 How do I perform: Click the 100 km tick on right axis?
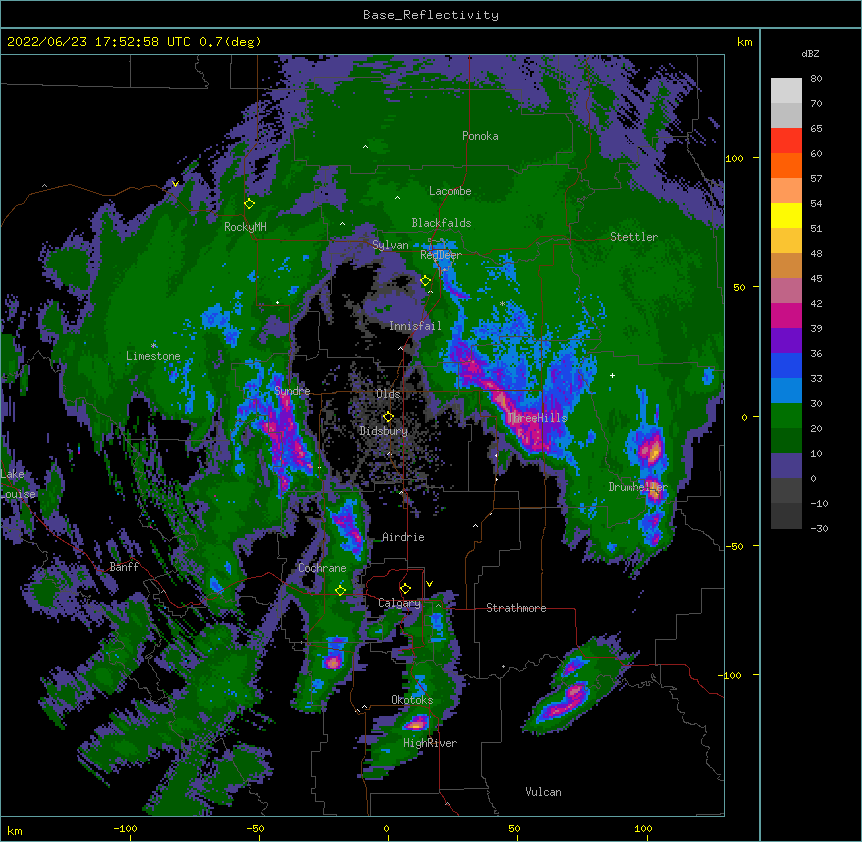[734, 159]
